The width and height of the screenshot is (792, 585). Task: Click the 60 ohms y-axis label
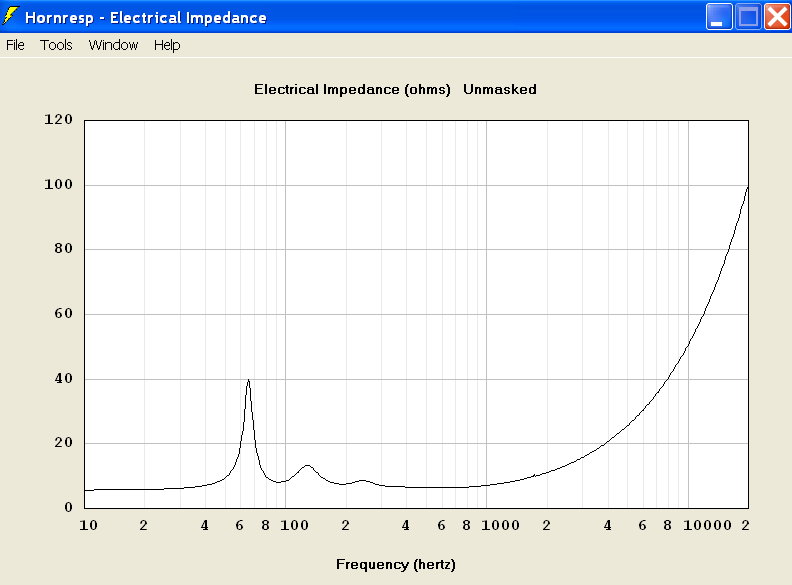tap(64, 314)
